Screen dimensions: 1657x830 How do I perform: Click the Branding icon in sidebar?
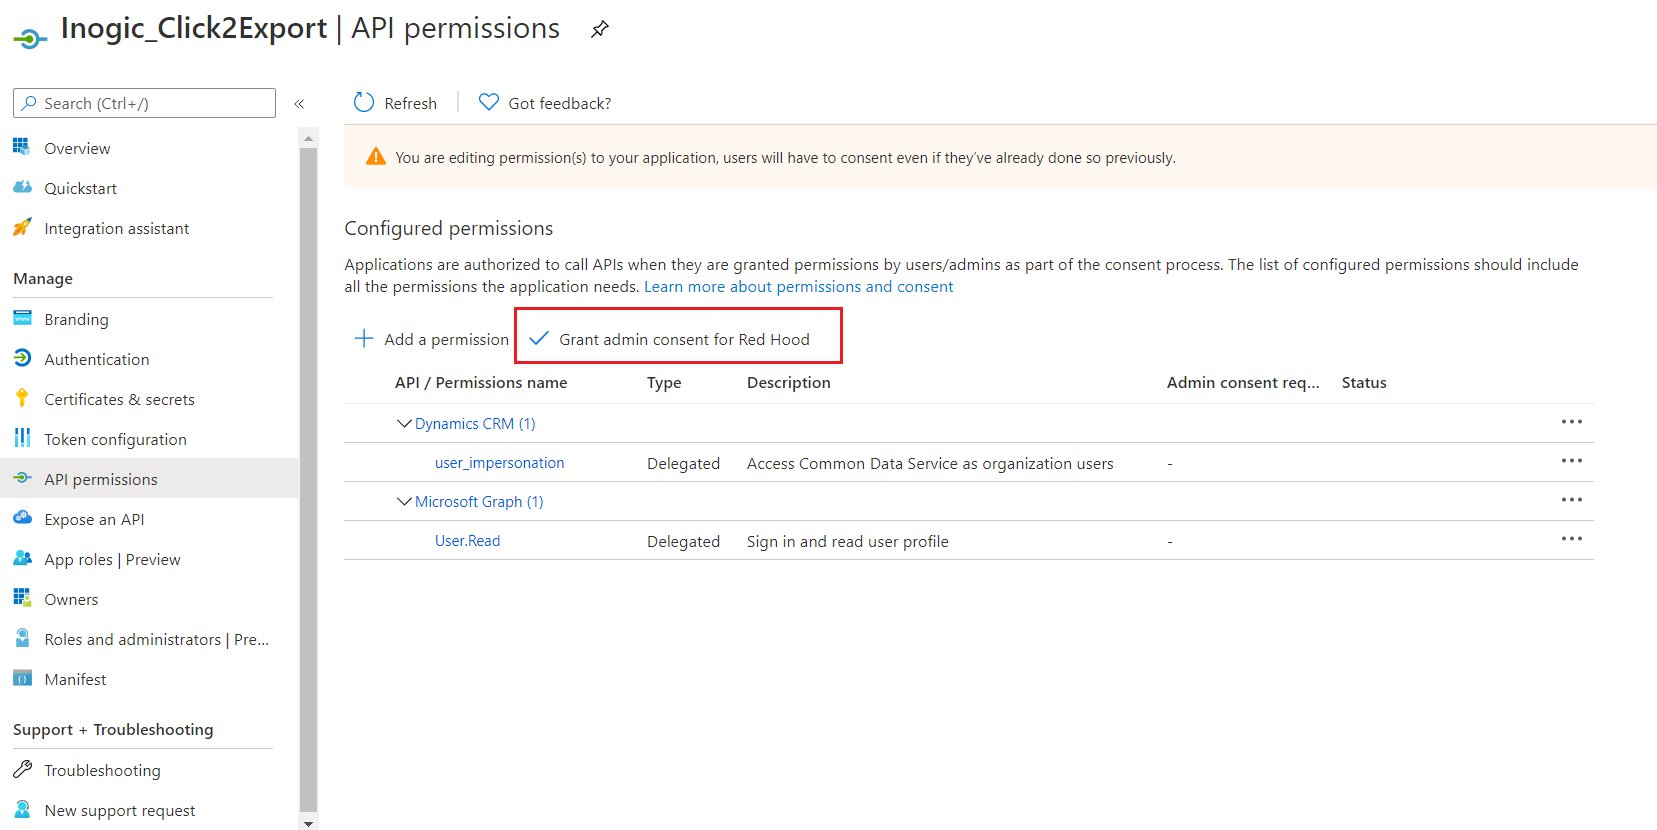click(x=22, y=318)
